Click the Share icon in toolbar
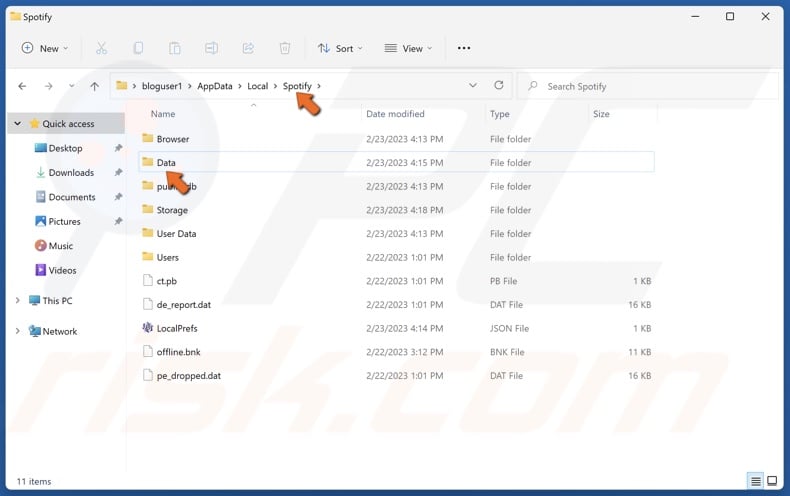This screenshot has width=790, height=496. point(248,48)
